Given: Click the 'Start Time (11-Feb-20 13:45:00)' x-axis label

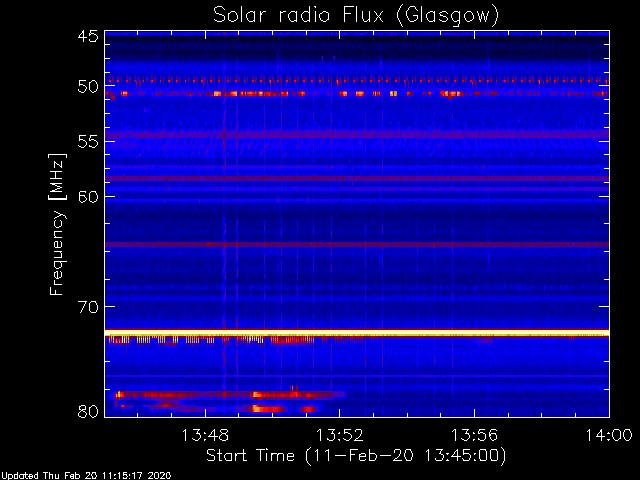Looking at the screenshot, I should point(356,455).
